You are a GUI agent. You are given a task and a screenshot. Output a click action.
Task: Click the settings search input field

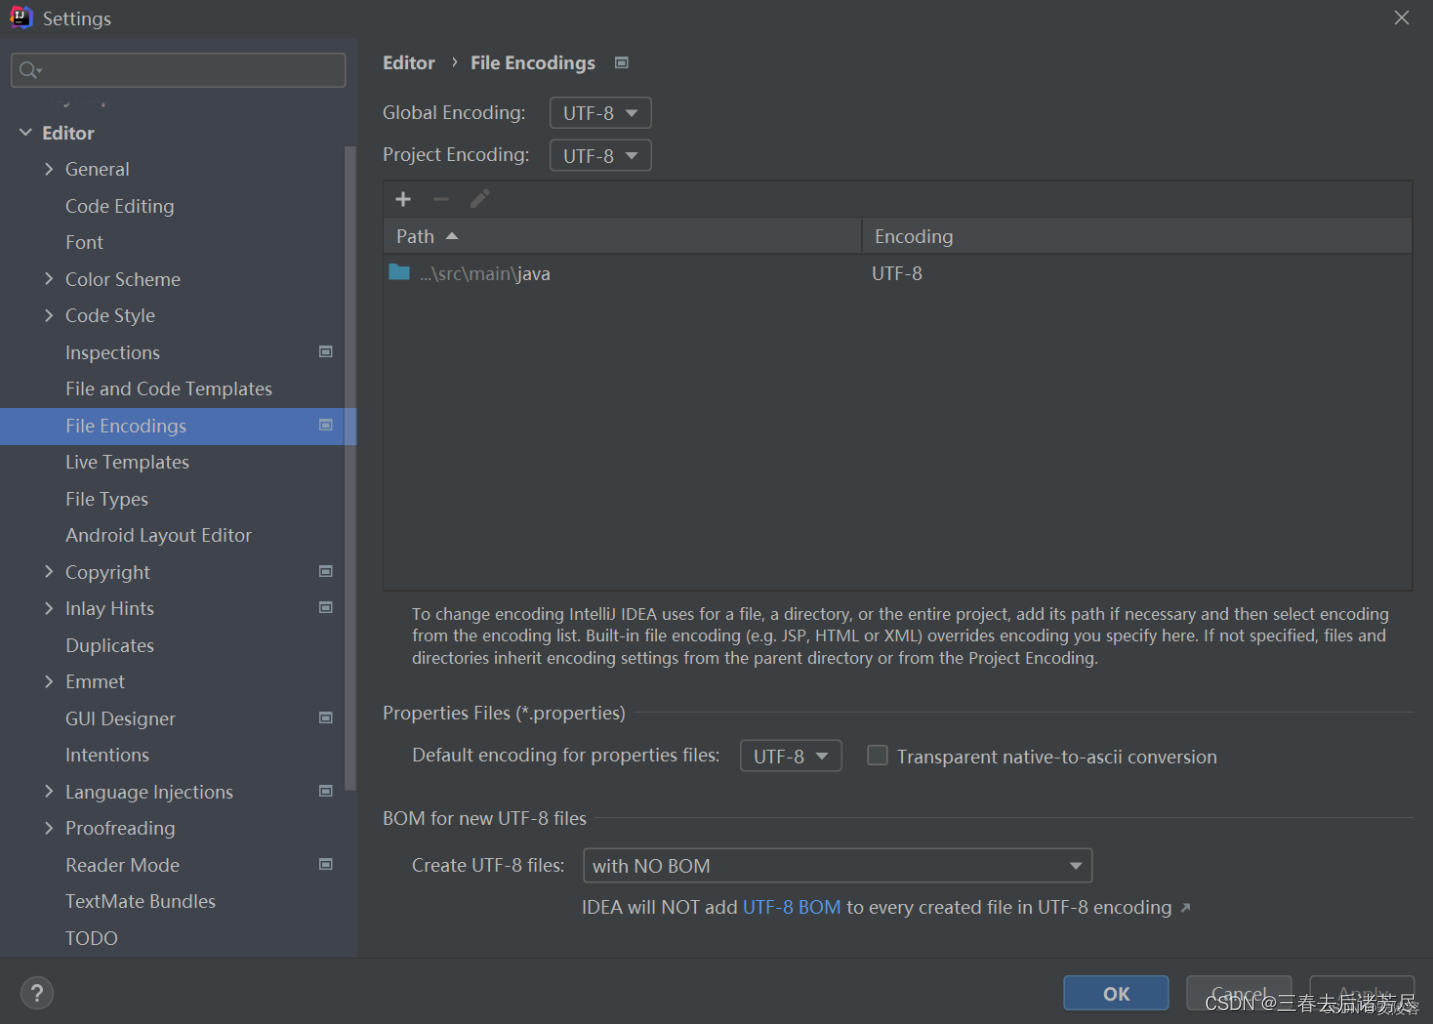[179, 70]
